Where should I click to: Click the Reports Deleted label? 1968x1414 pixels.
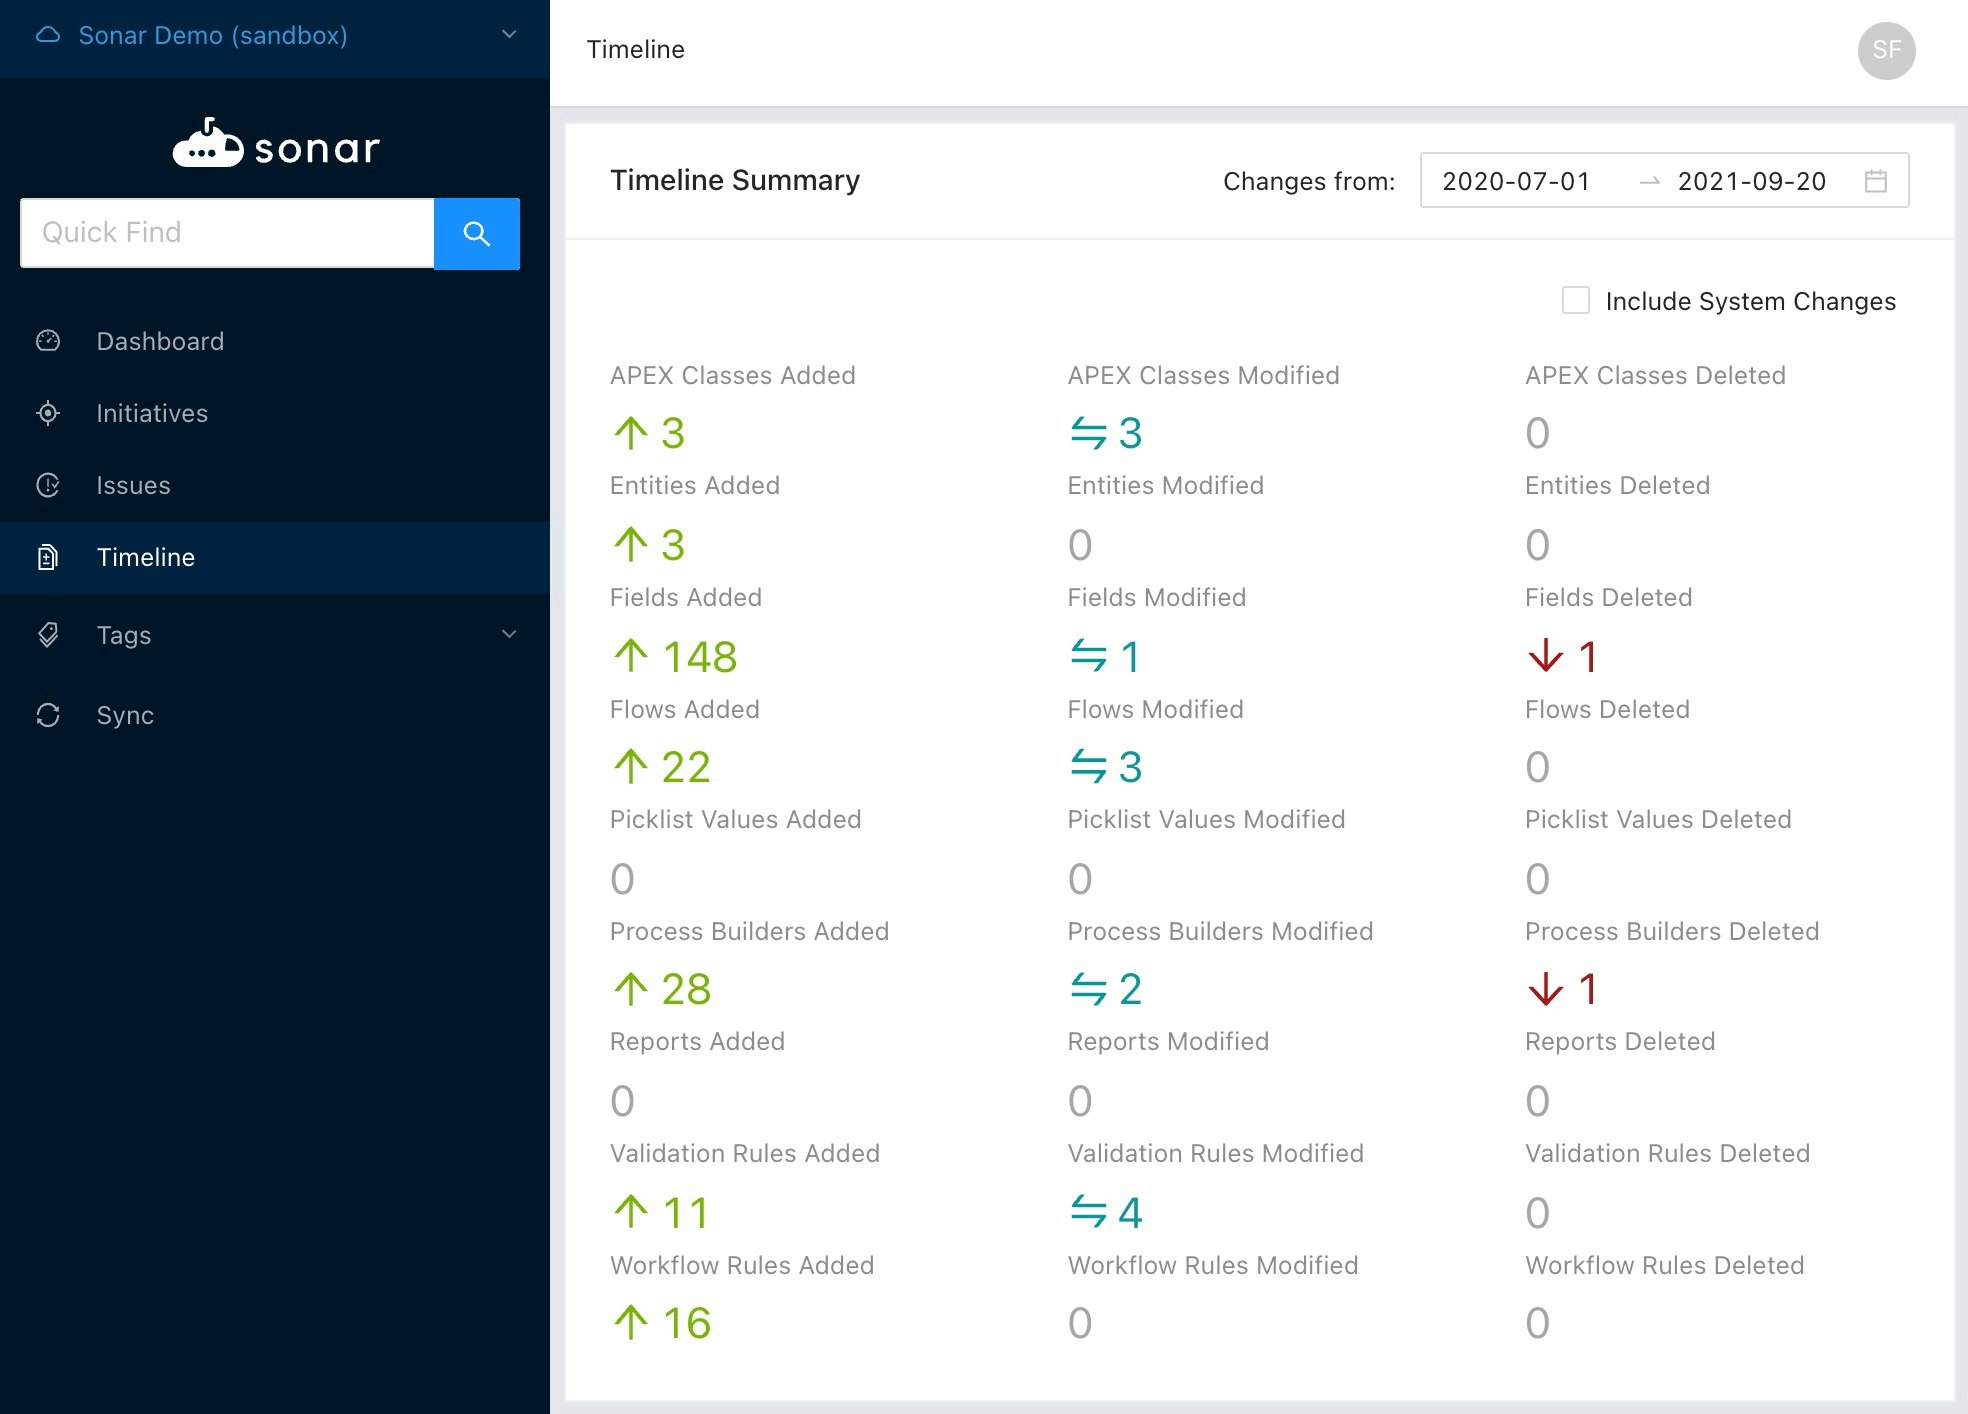pos(1620,1041)
